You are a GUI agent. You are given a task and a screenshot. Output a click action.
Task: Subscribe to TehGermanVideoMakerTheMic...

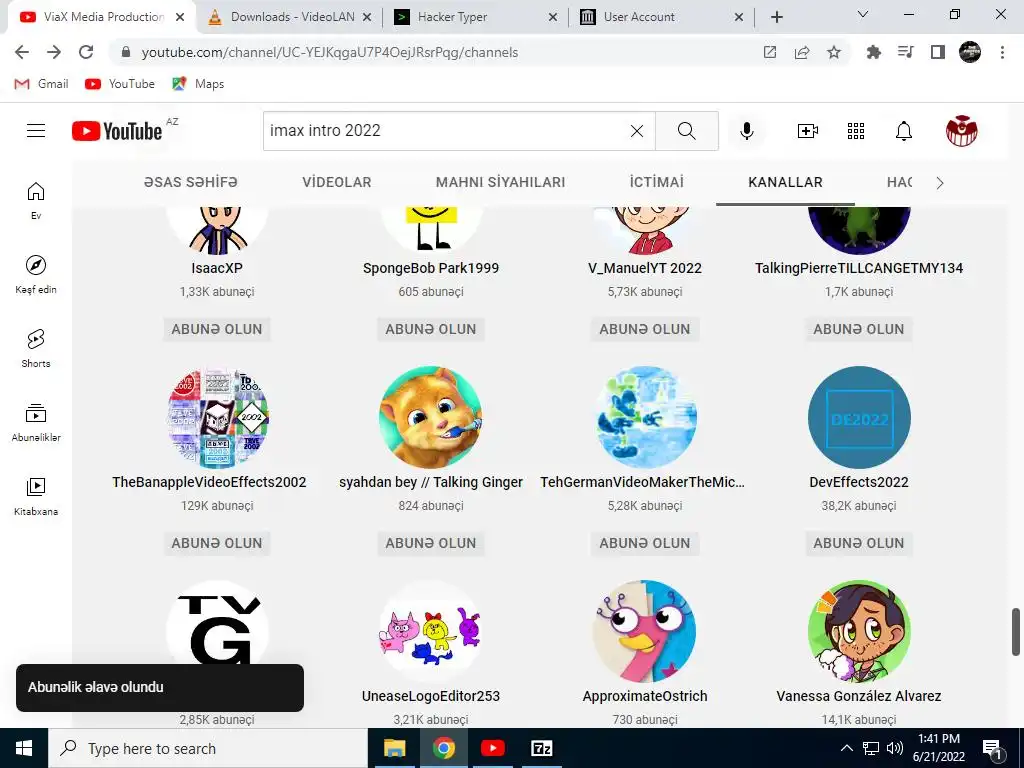(645, 543)
